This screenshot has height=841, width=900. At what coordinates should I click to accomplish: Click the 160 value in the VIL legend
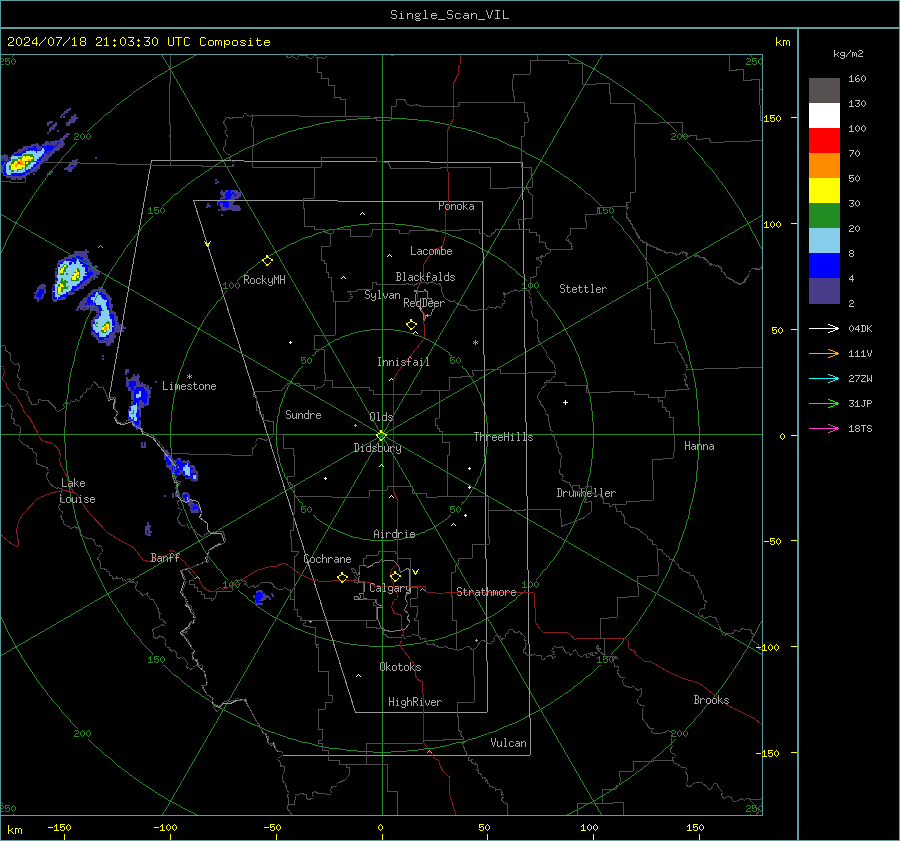pyautogui.click(x=857, y=79)
